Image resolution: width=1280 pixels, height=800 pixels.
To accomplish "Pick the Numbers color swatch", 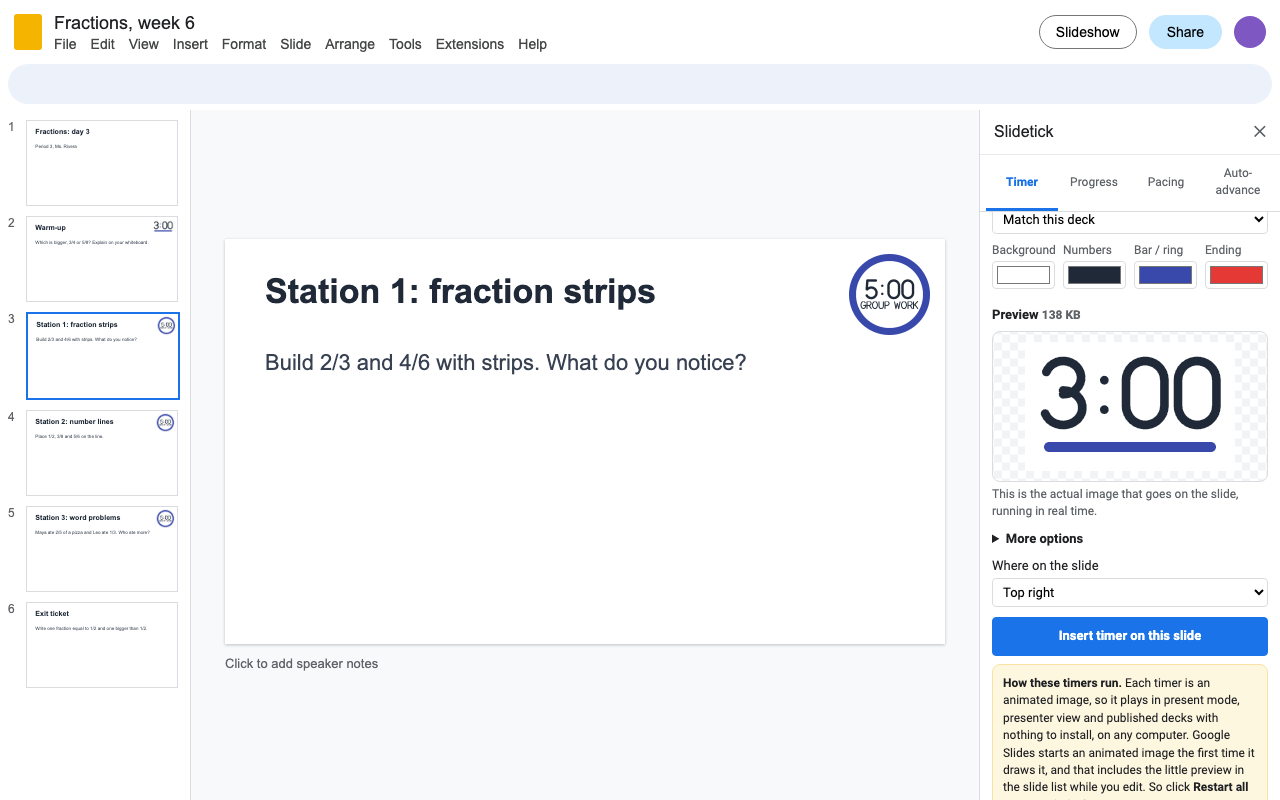I will pyautogui.click(x=1094, y=275).
